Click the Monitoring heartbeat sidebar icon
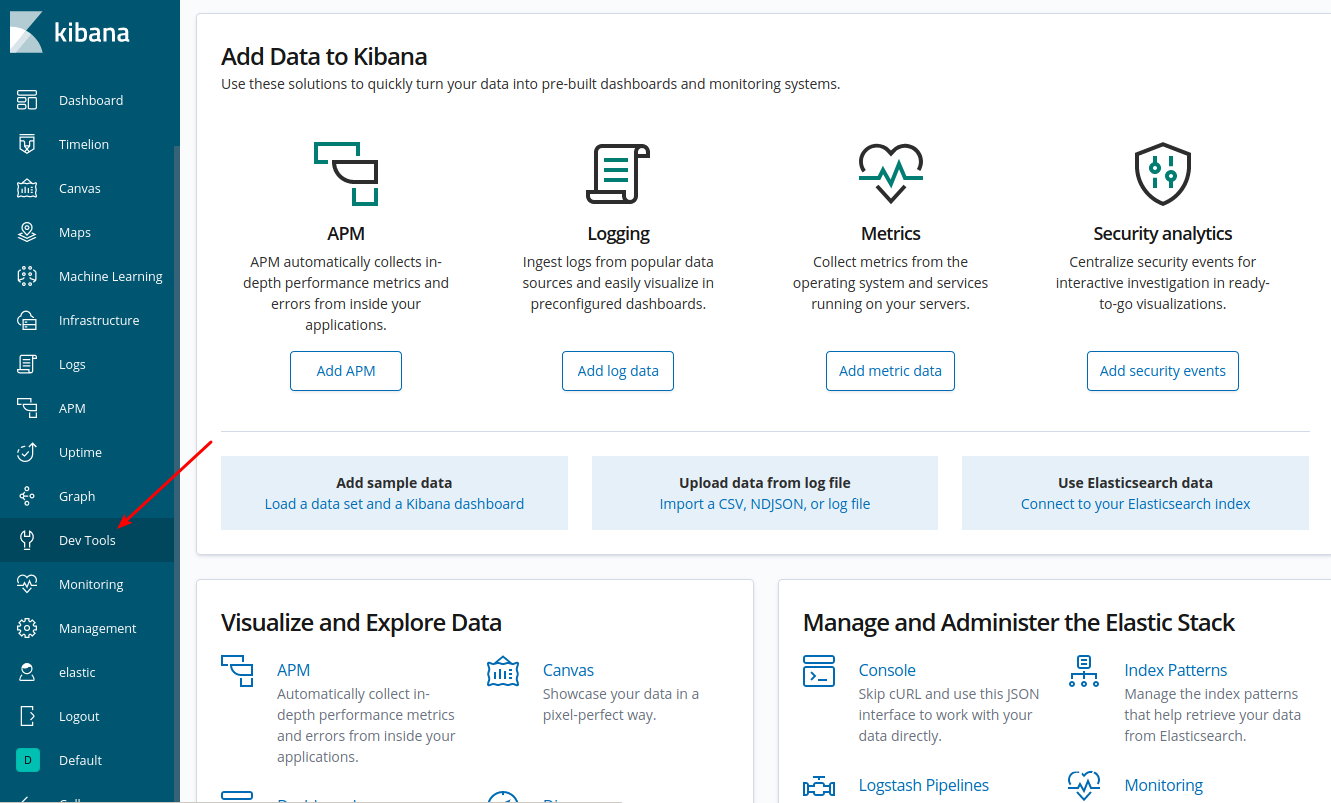 point(27,584)
